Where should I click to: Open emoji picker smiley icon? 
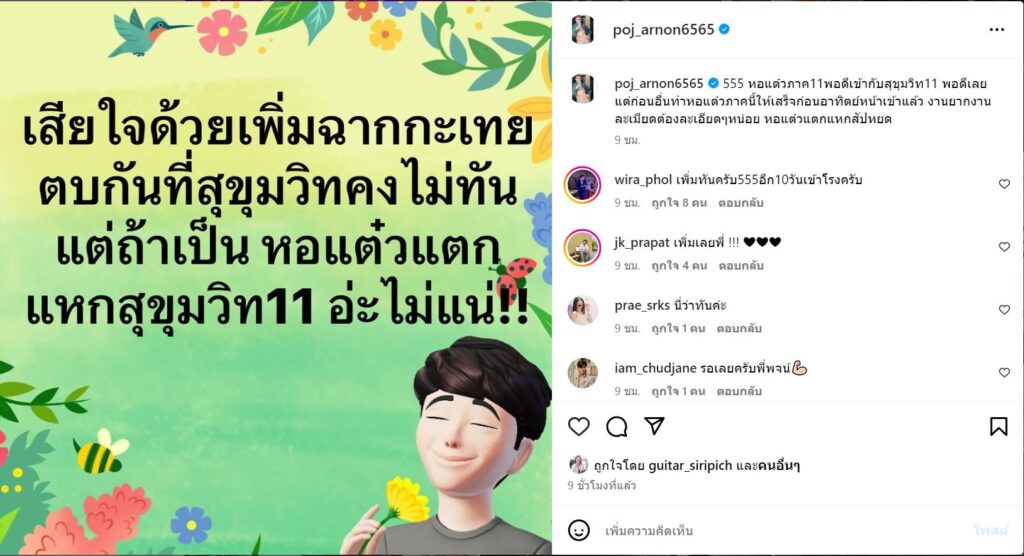579,530
